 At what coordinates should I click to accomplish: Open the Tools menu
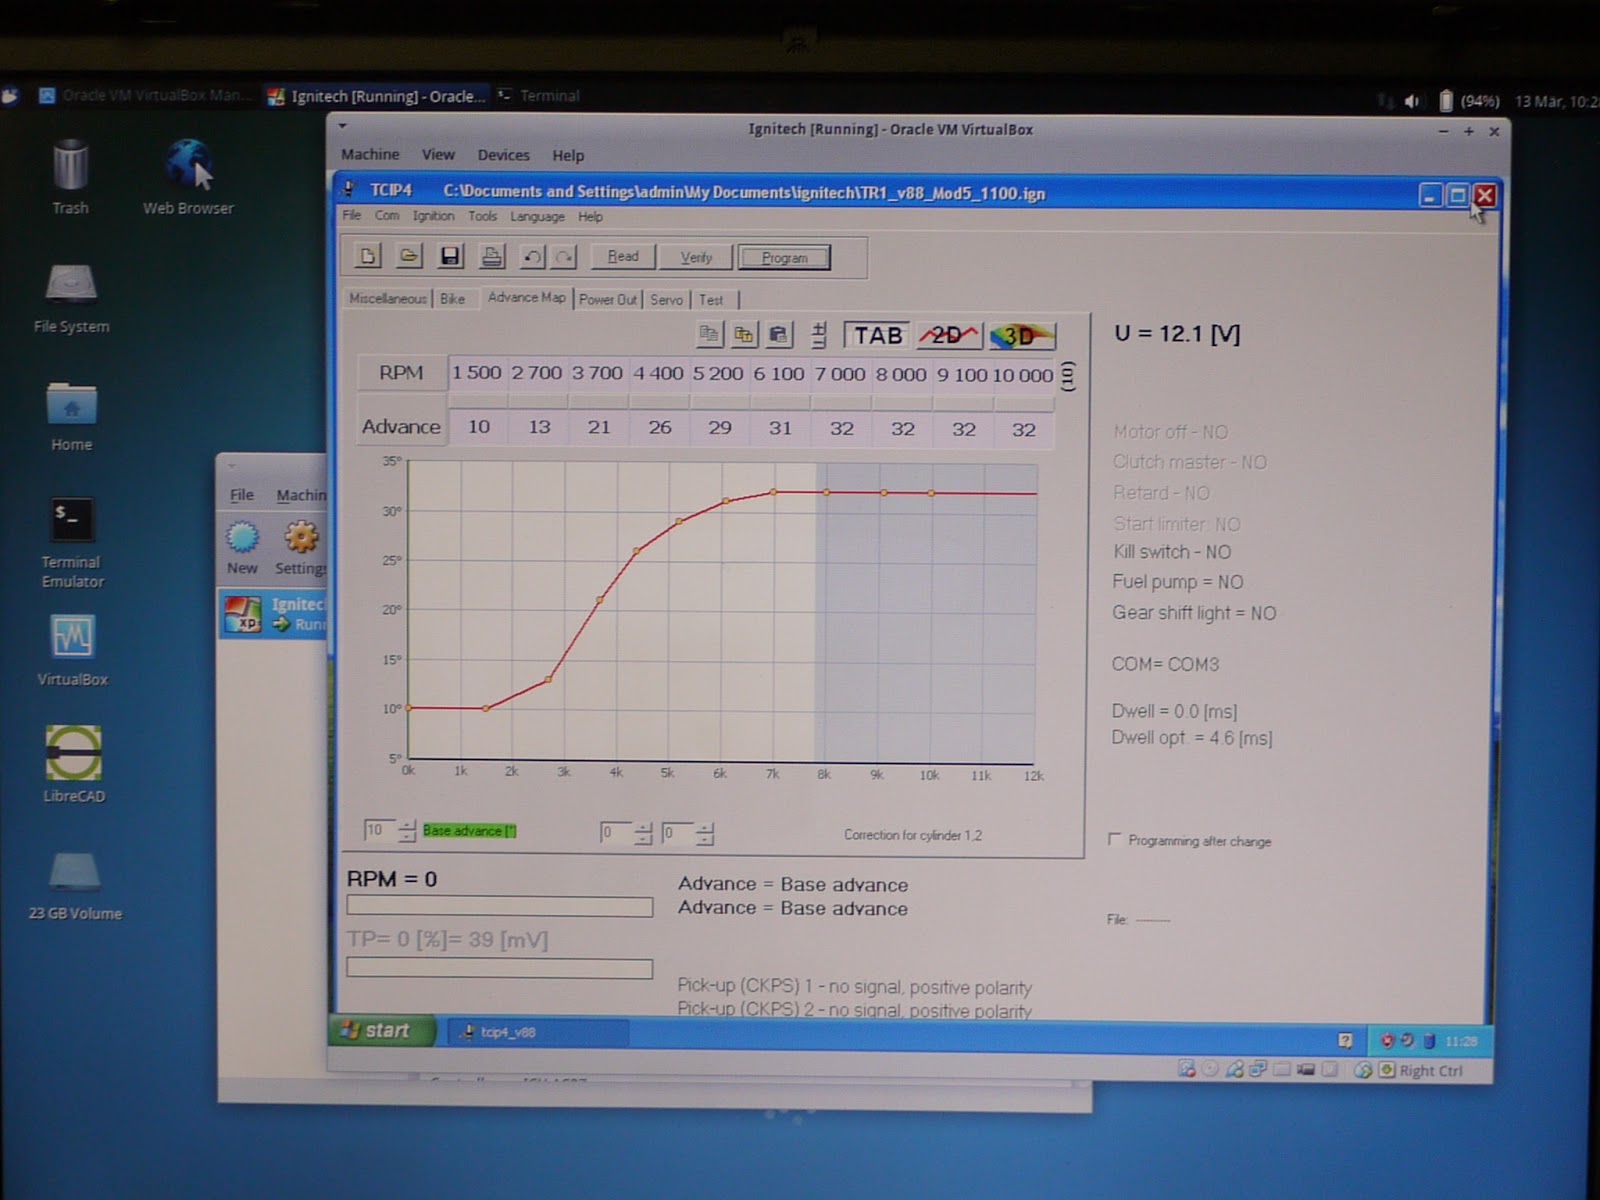coord(482,216)
